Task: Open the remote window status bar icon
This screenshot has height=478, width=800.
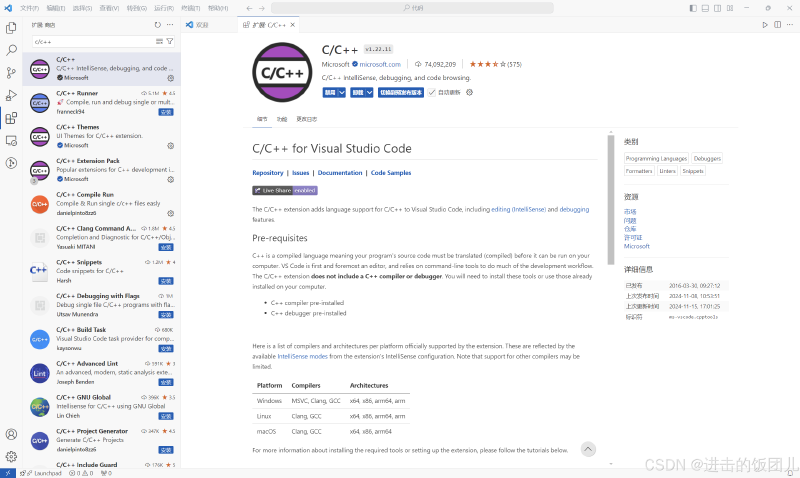Action: (8, 473)
